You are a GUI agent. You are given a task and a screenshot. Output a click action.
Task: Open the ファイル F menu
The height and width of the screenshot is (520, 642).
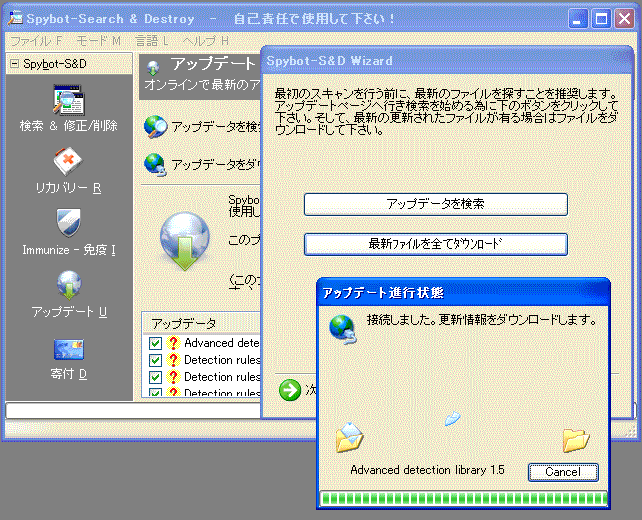[36, 41]
